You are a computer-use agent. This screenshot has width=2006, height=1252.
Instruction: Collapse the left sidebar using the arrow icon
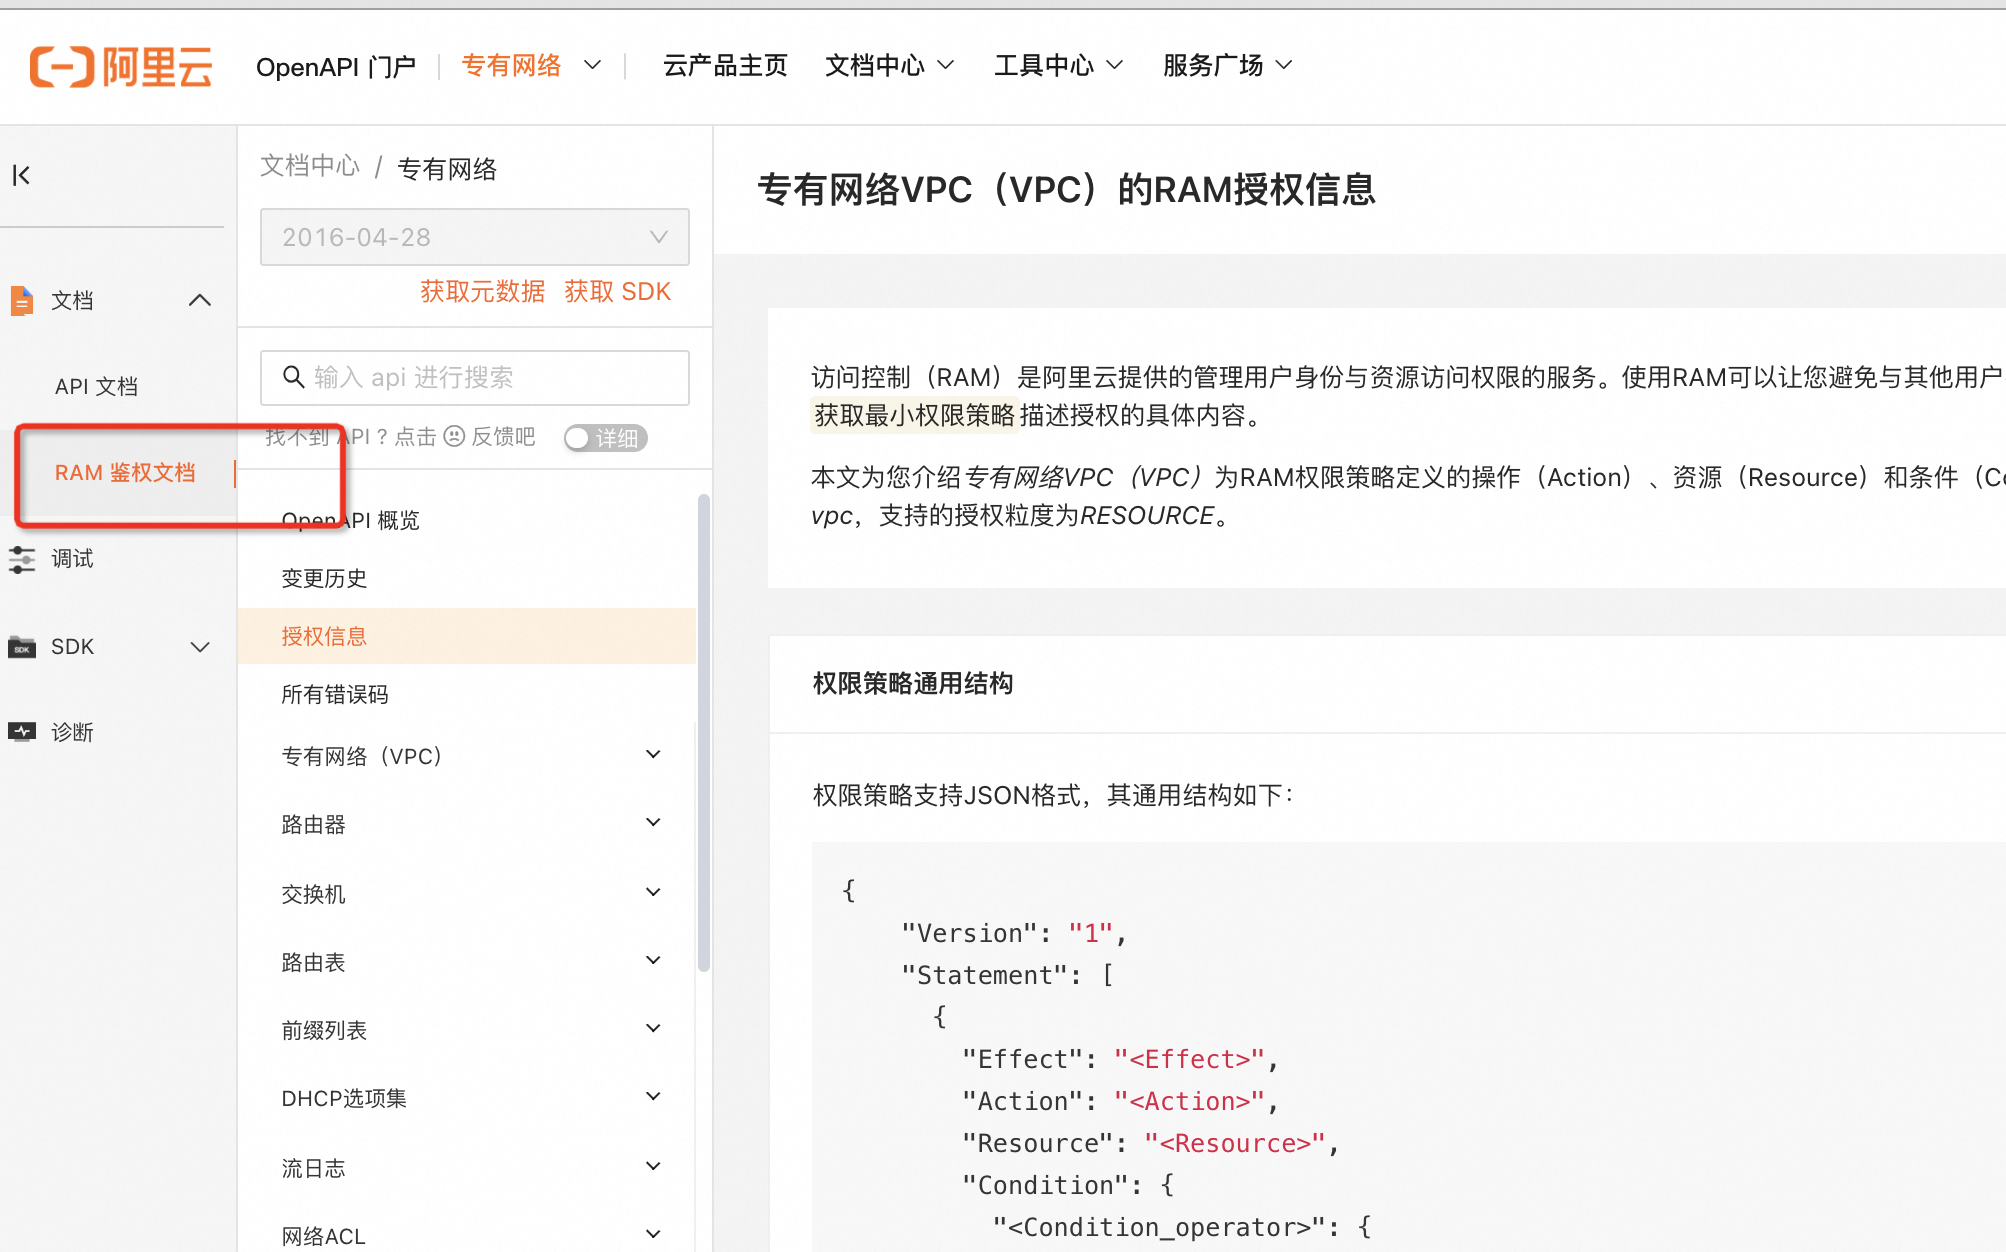(21, 175)
